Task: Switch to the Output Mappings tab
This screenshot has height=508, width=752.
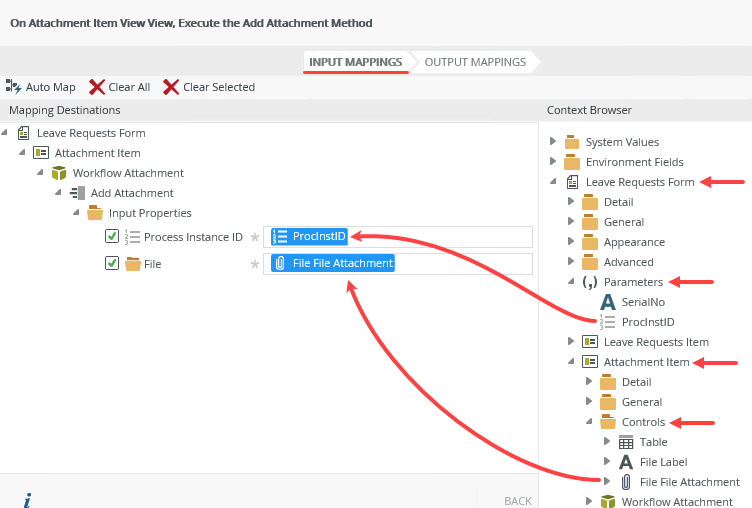Action: click(475, 62)
